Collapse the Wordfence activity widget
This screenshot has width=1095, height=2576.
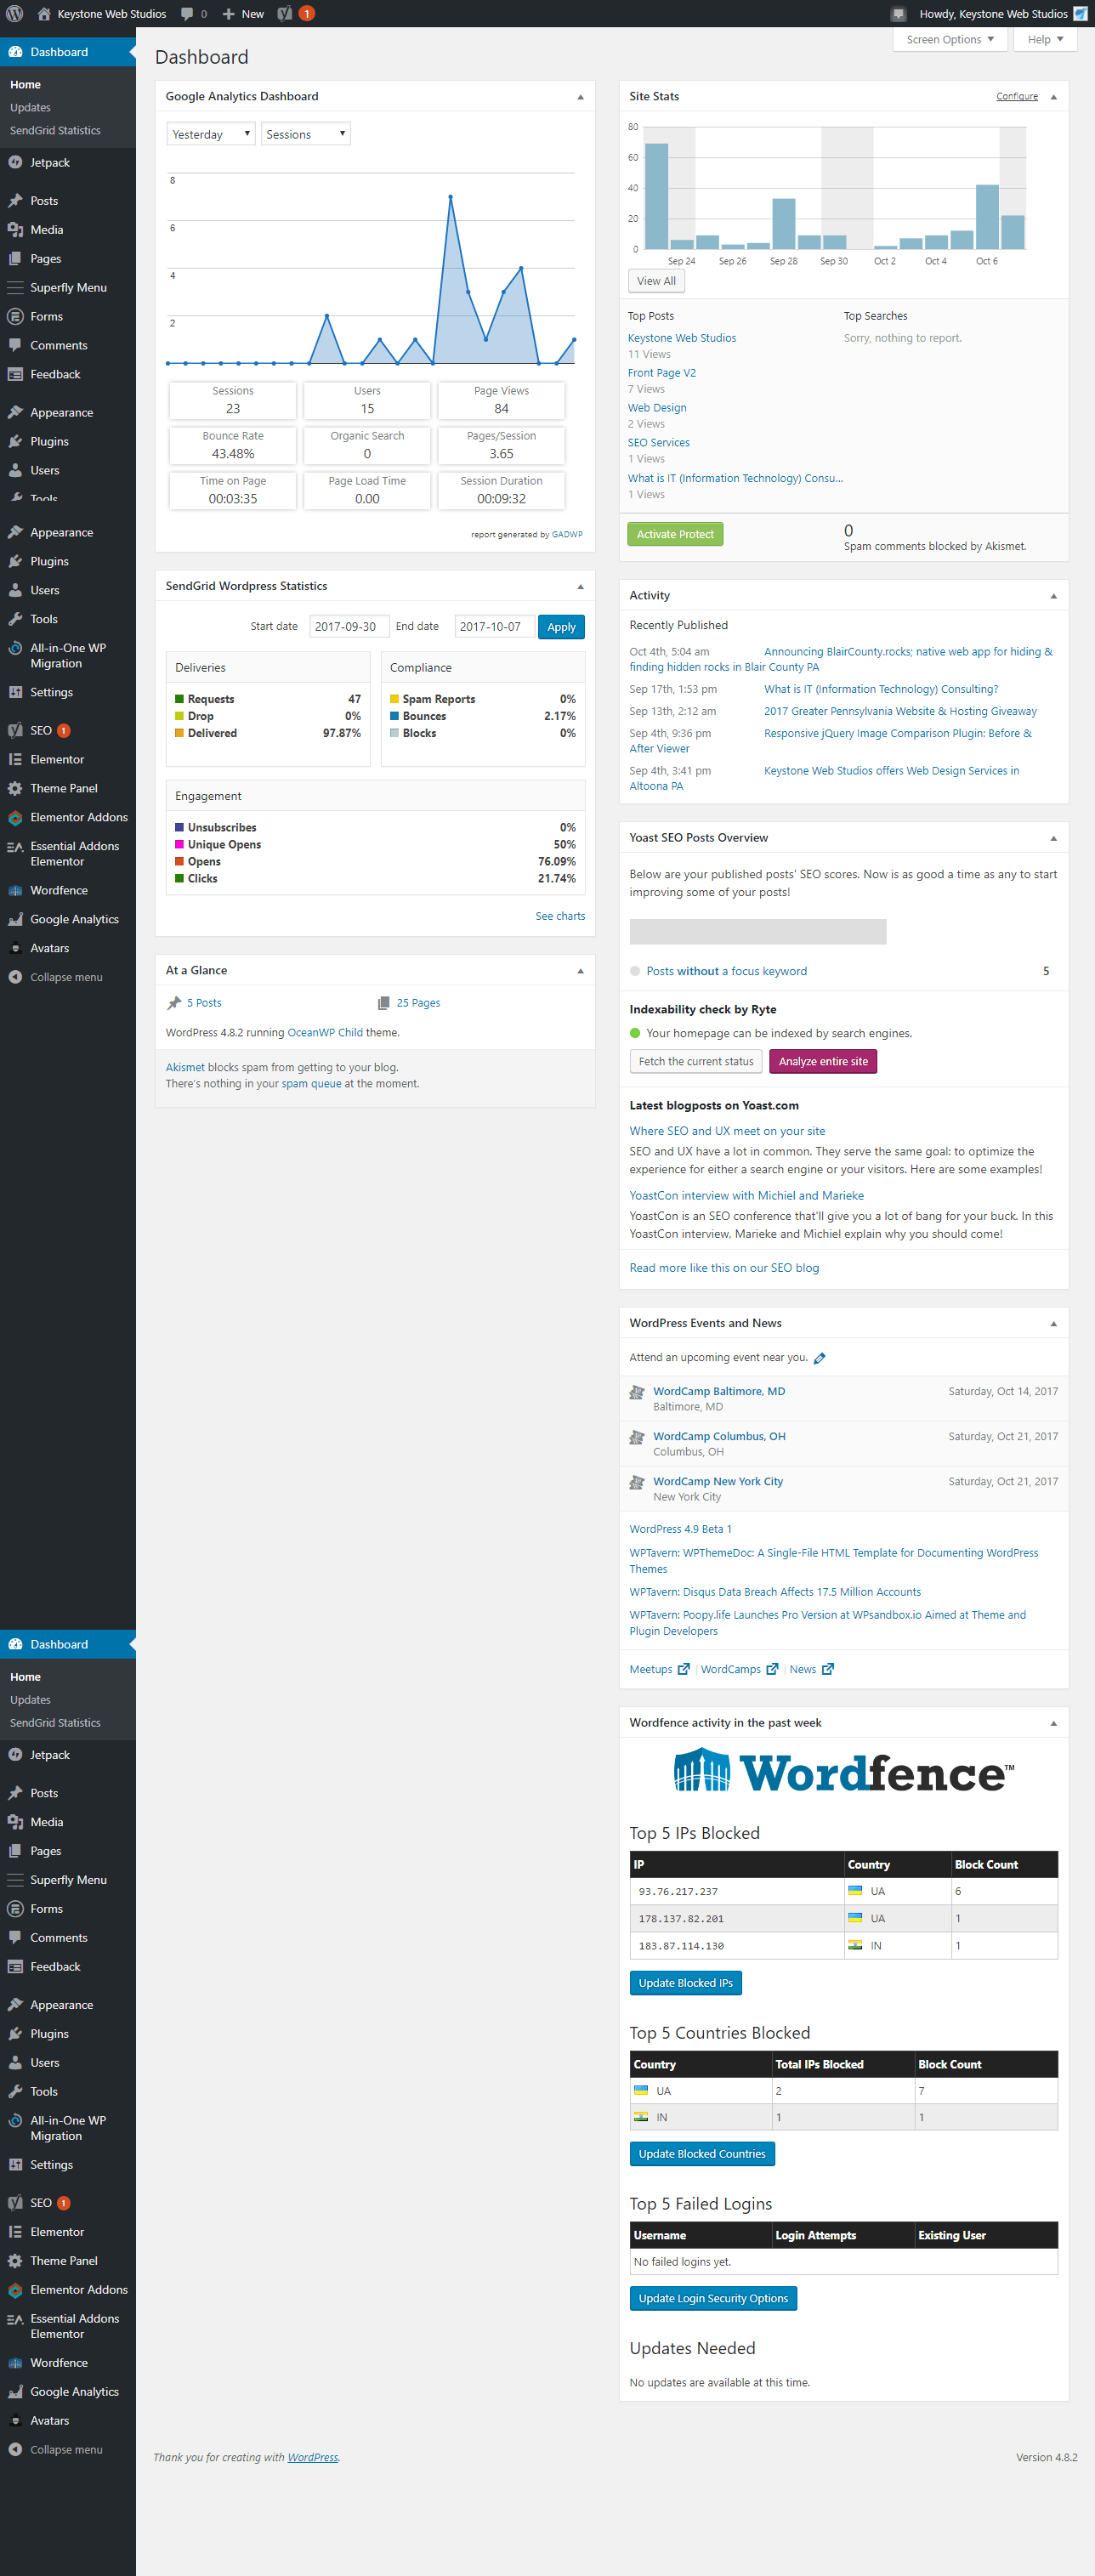[1053, 1723]
